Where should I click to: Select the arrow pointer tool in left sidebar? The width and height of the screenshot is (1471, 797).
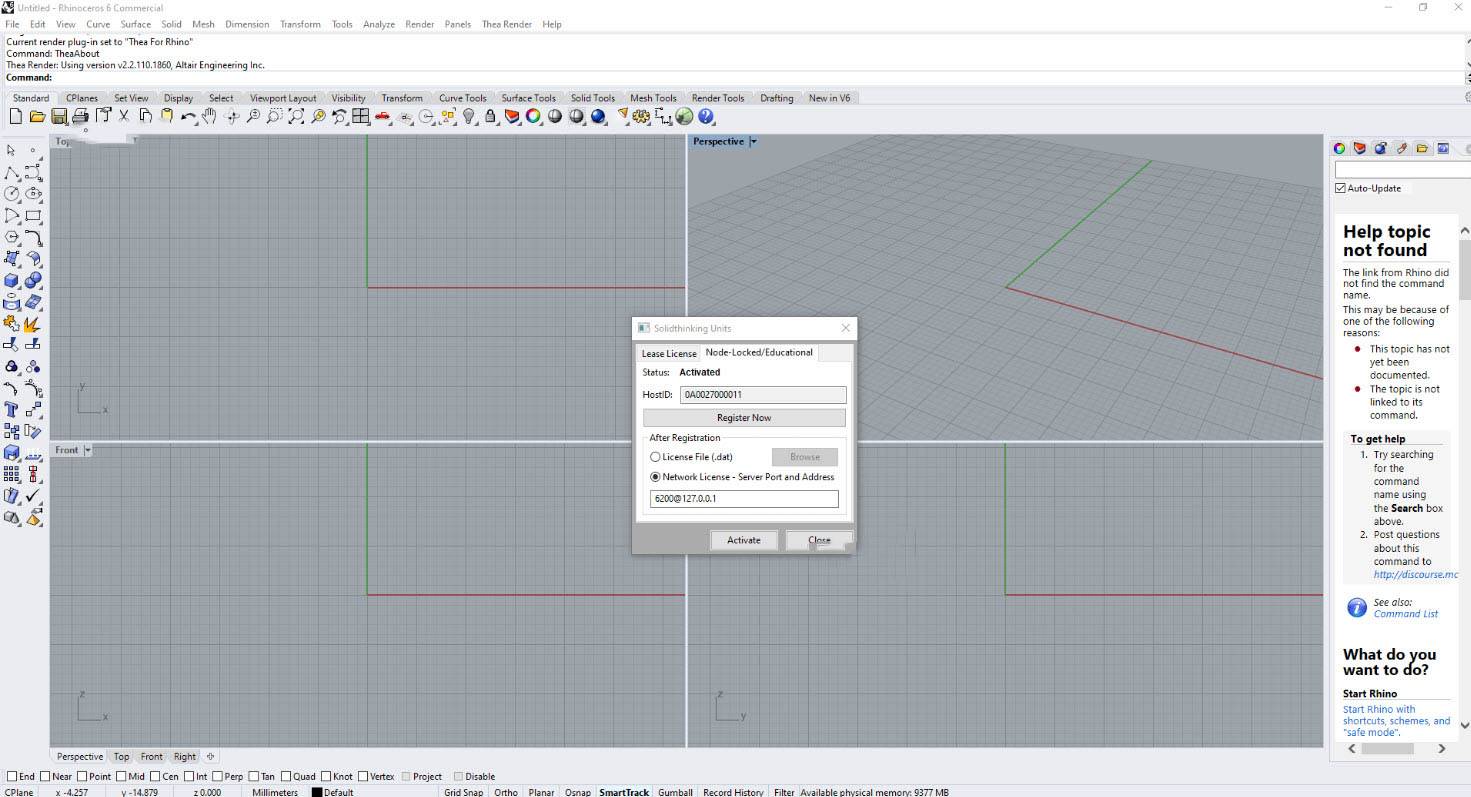pos(11,150)
